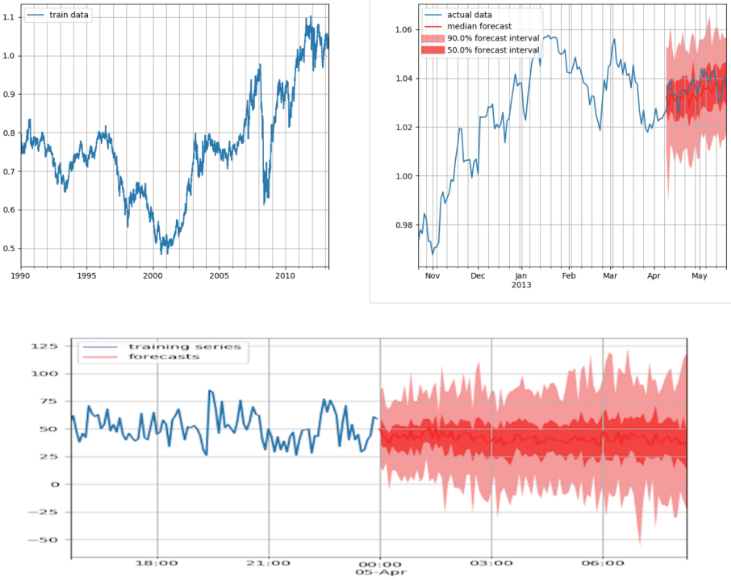This screenshot has width=731, height=580.
Task: Click the "train data" legend entry
Action: pyautogui.click(x=69, y=15)
